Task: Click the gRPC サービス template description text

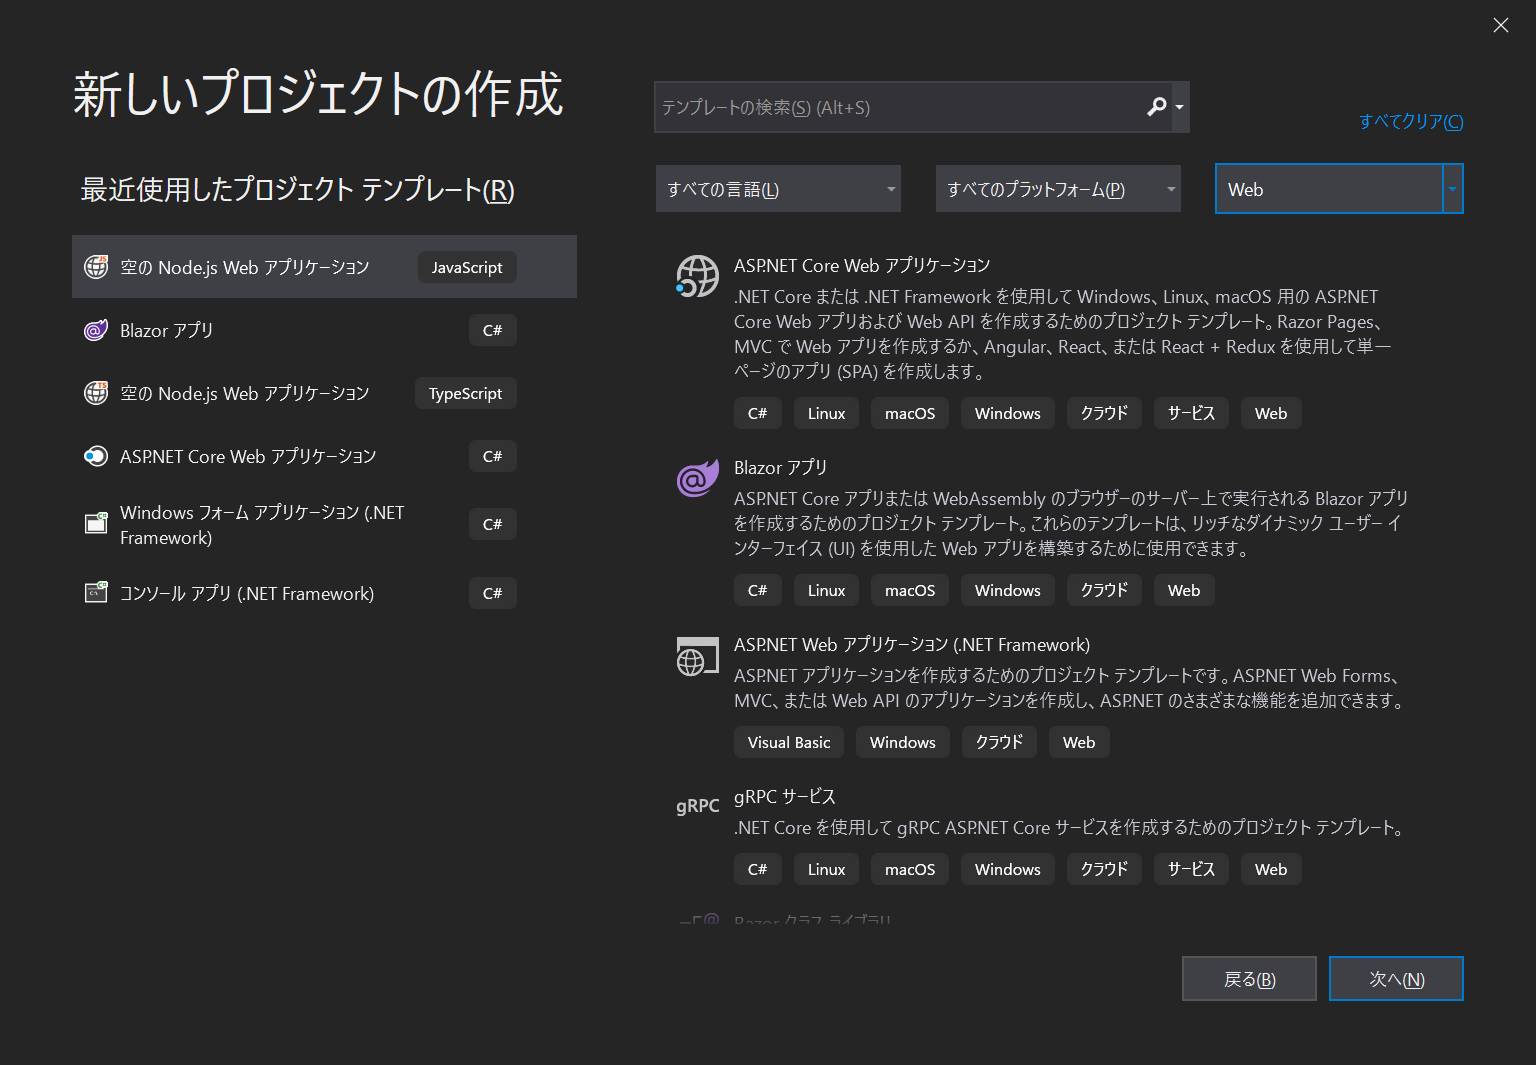Action: pyautogui.click(x=1071, y=827)
